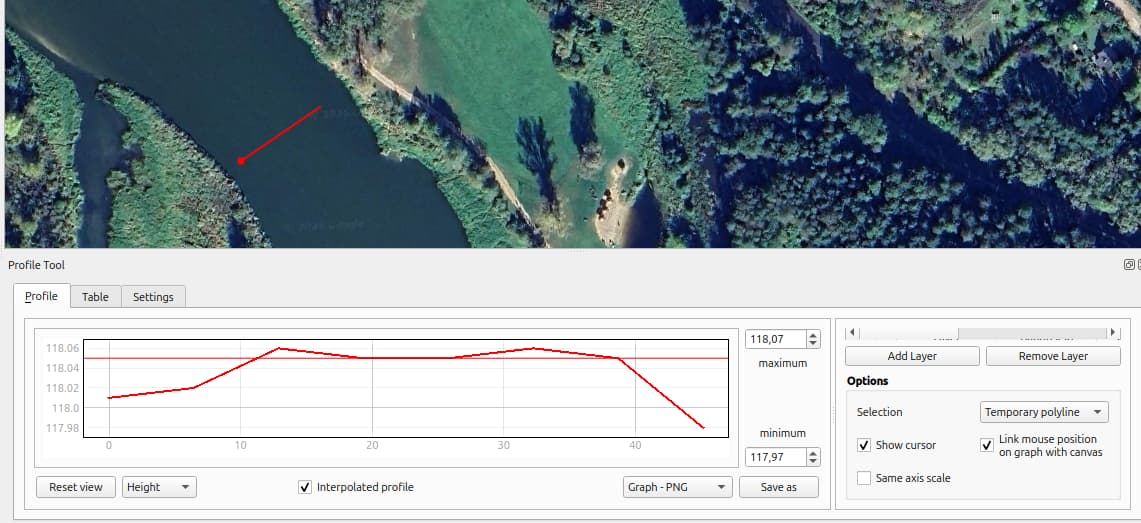Viewport: 1141px width, 523px height.
Task: Switch to the Table tab
Action: (x=95, y=297)
